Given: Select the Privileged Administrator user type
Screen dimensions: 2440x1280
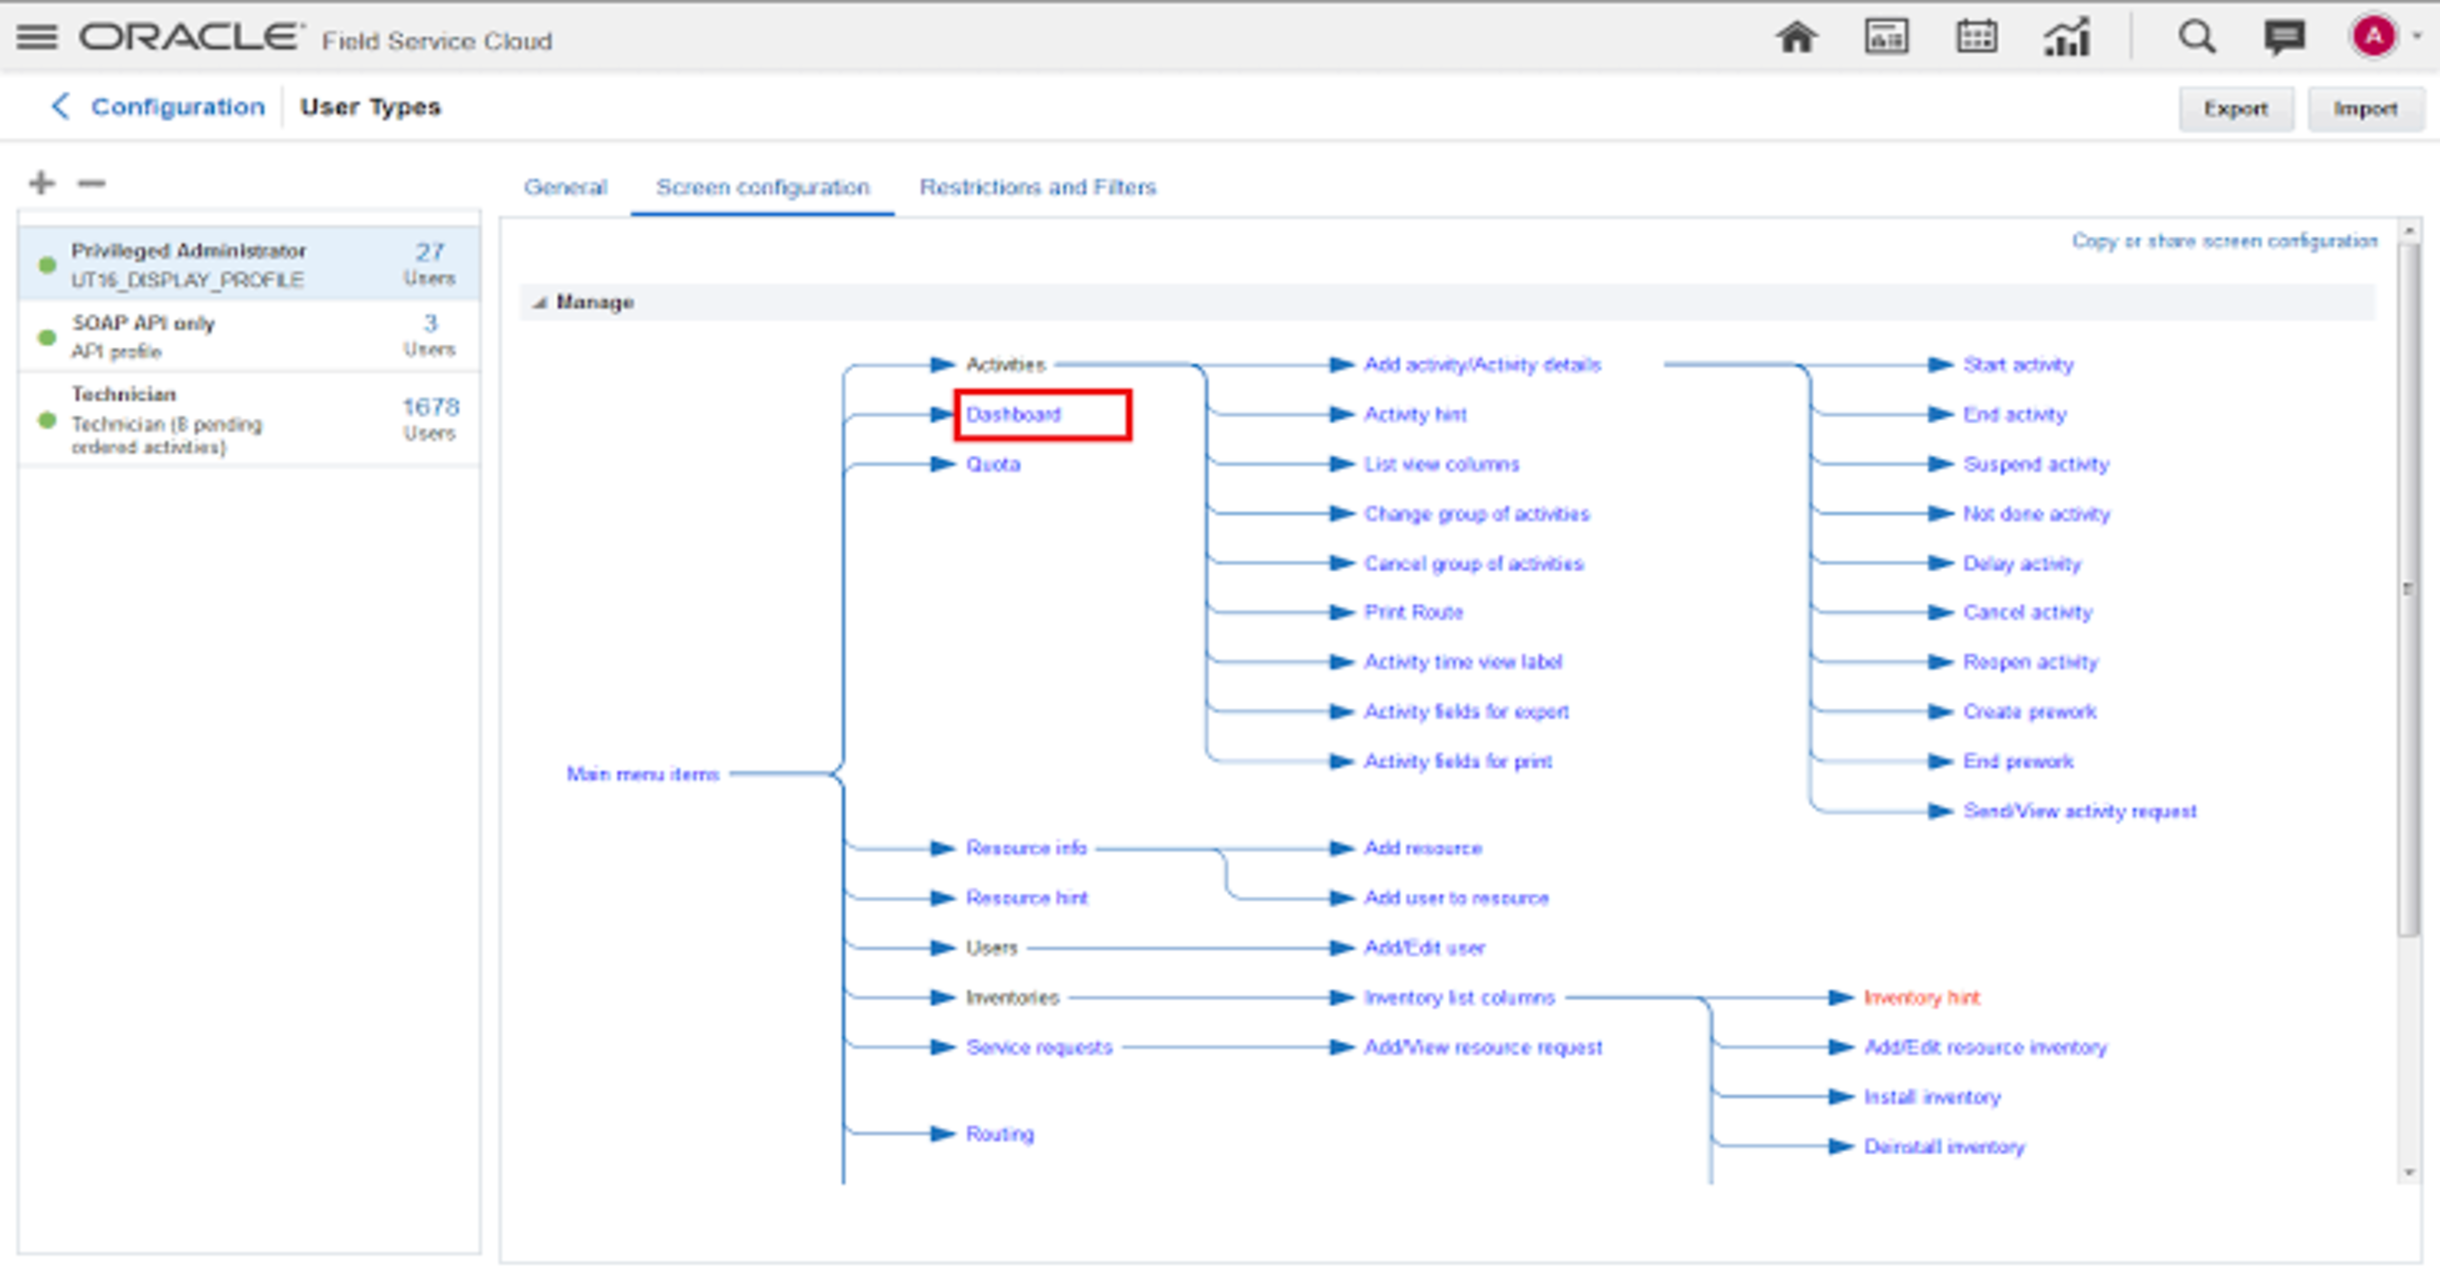Looking at the screenshot, I should coord(249,263).
